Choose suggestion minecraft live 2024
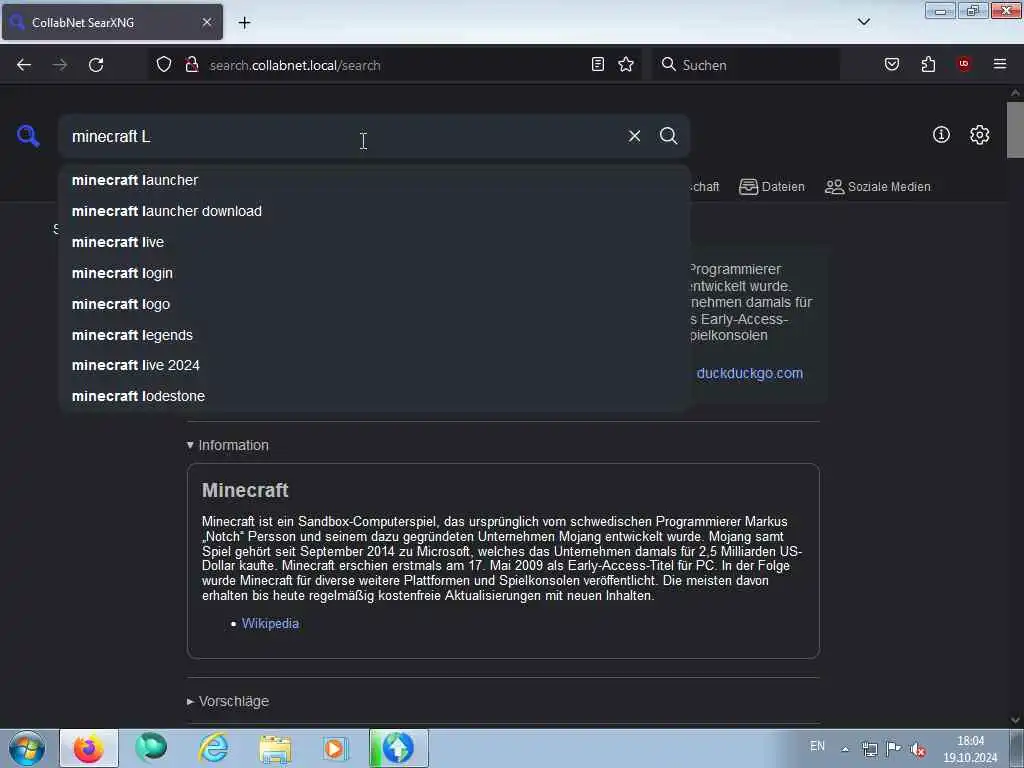This screenshot has width=1024, height=768. pos(374,365)
